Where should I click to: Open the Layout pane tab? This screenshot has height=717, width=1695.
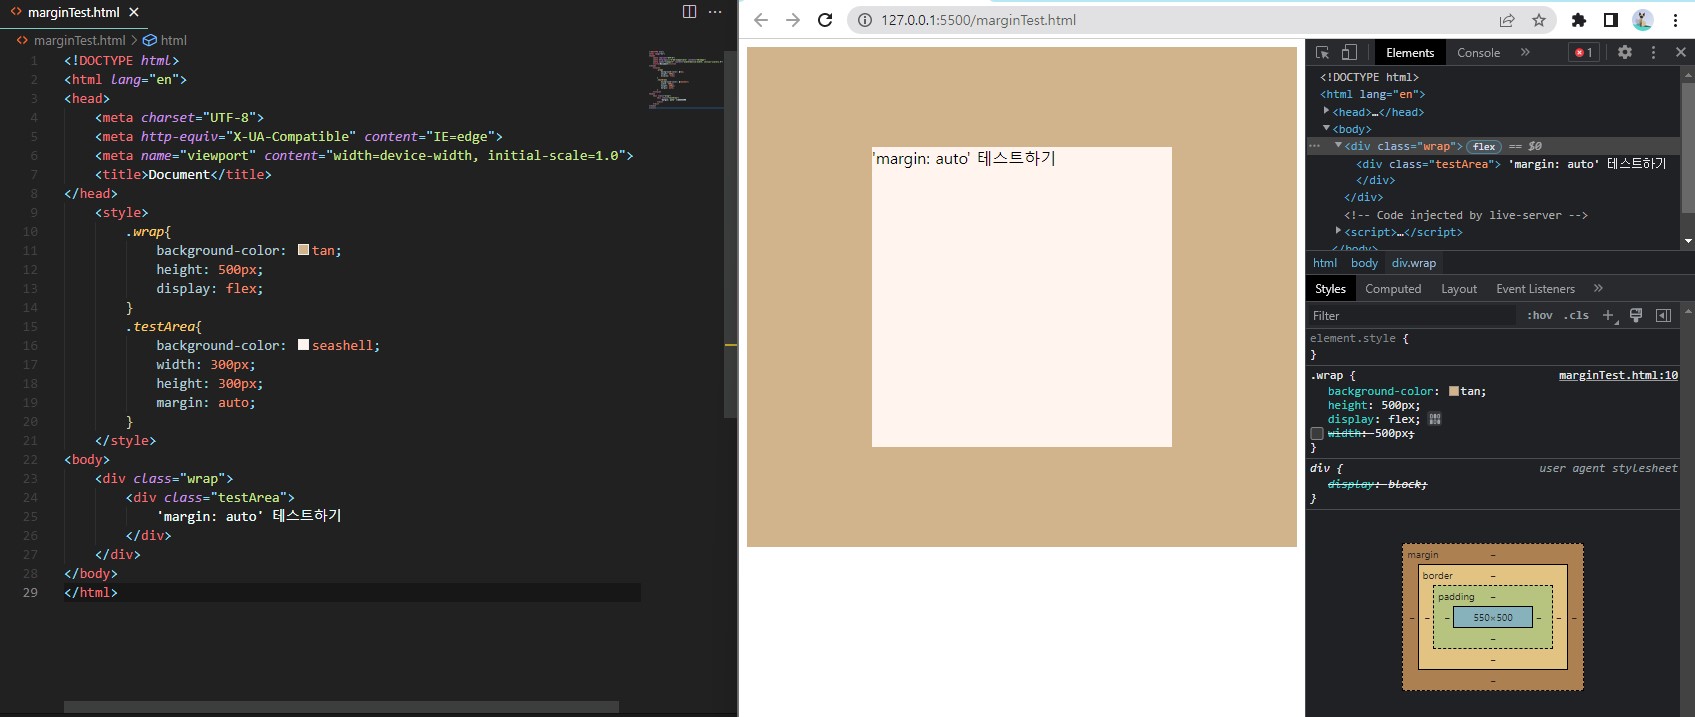point(1459,289)
